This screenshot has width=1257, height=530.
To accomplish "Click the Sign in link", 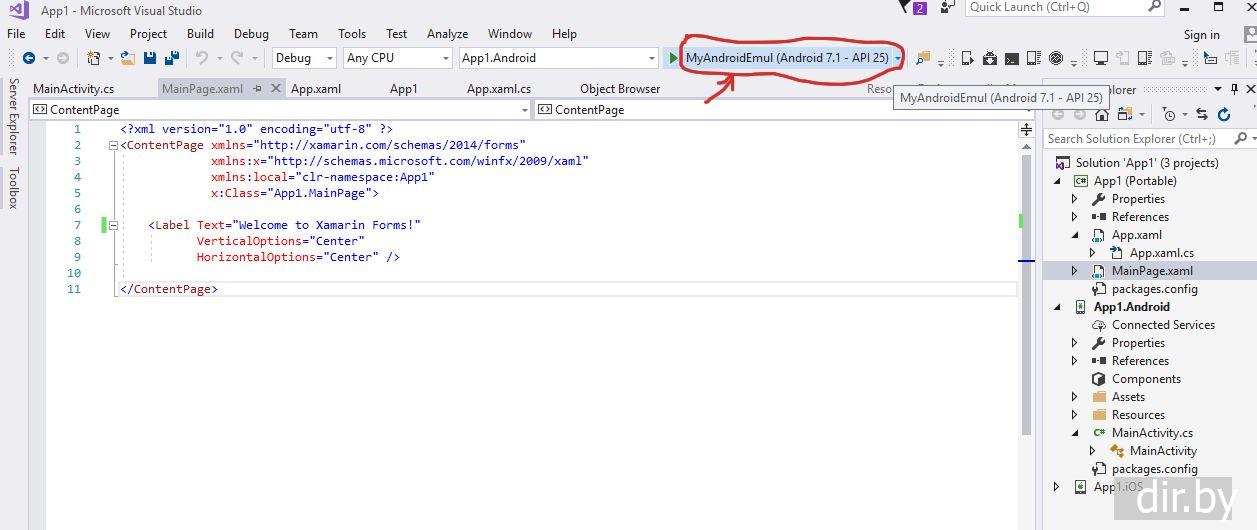I will tap(1201, 34).
